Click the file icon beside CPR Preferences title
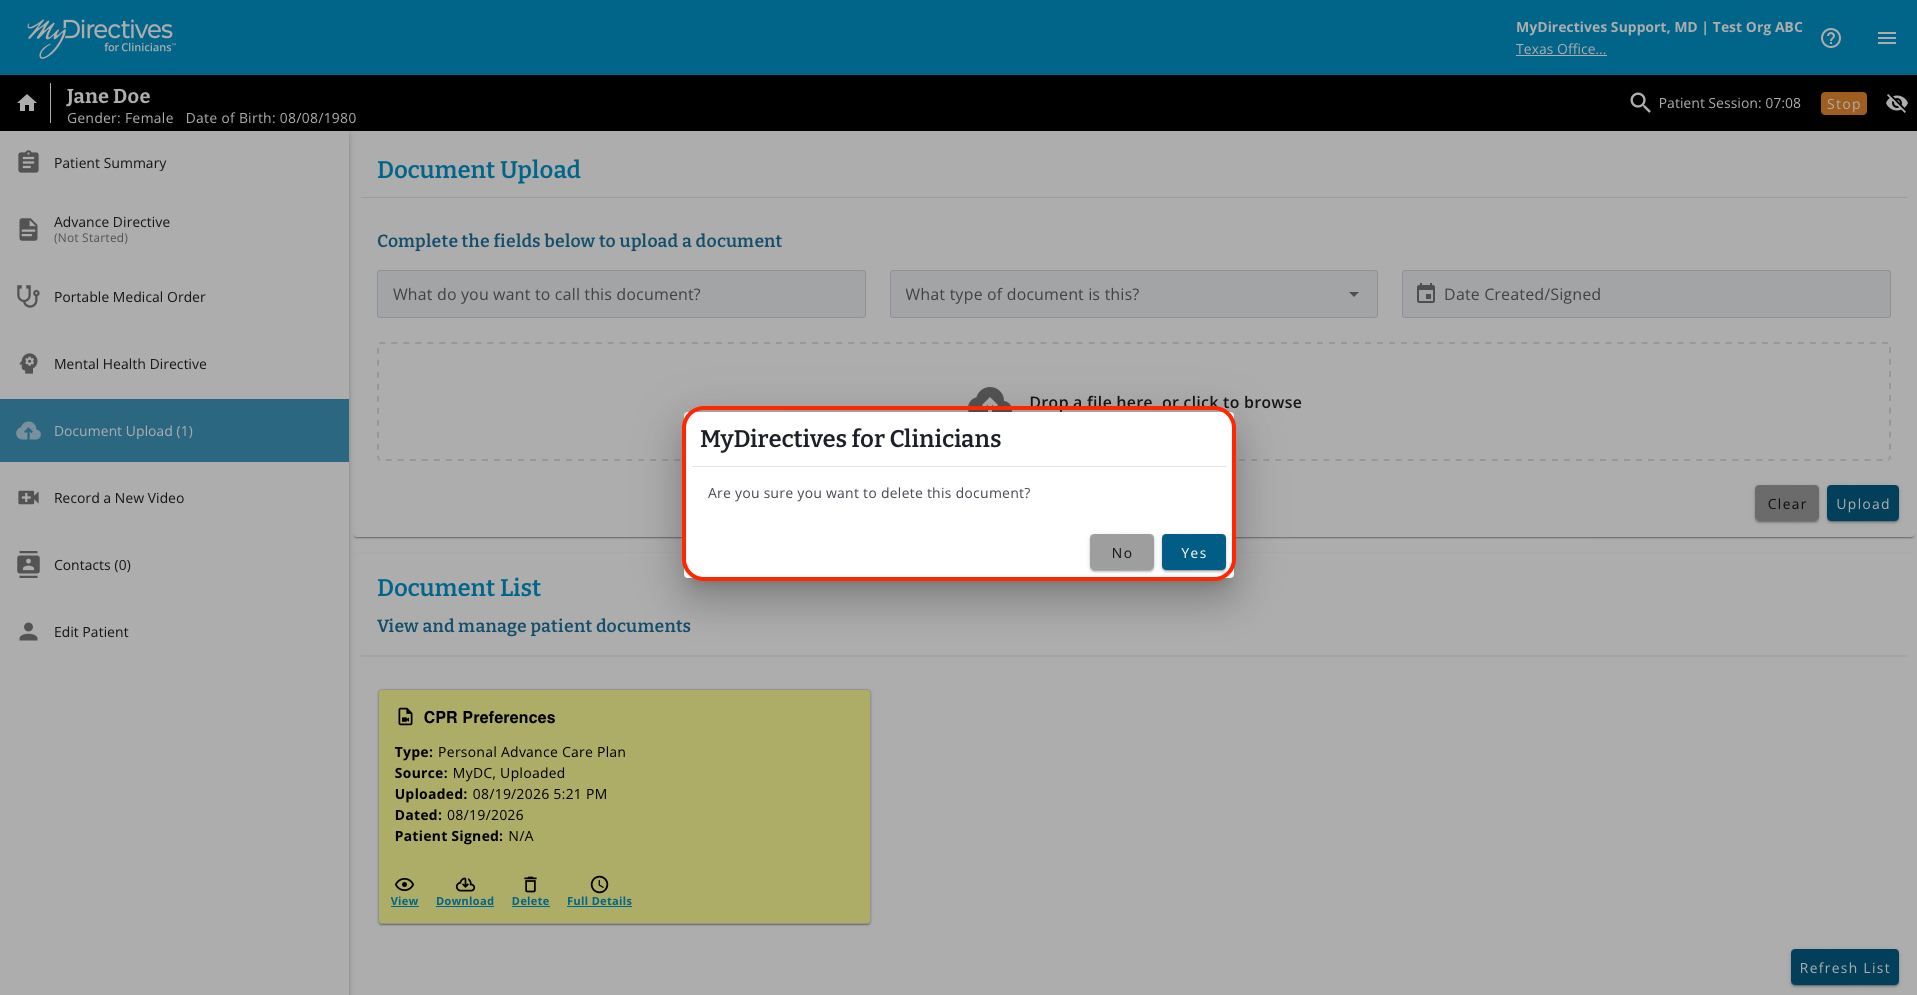Image resolution: width=1917 pixels, height=995 pixels. coord(405,717)
